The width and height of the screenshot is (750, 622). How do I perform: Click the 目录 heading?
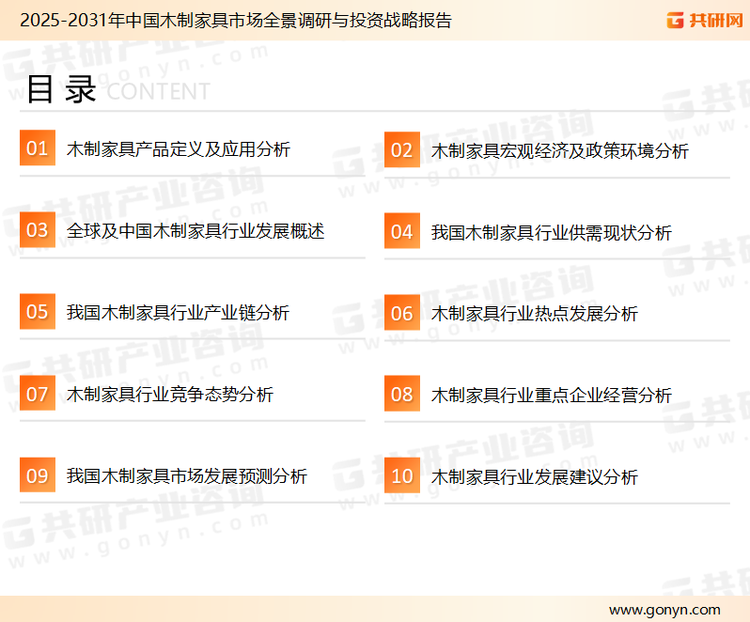(61, 89)
